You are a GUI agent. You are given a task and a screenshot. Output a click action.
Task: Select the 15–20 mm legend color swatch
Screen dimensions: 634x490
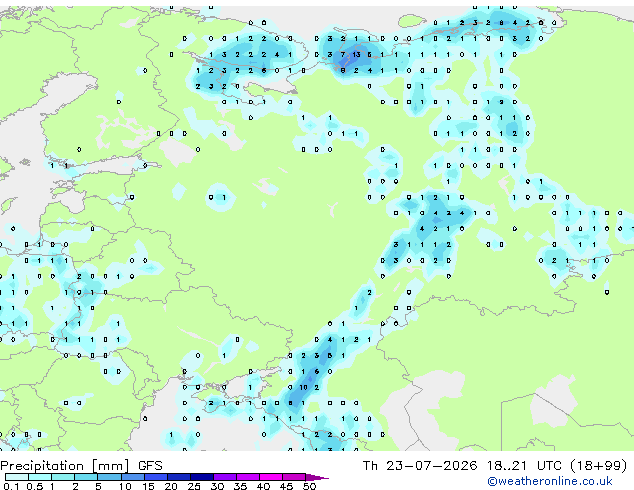point(155,477)
